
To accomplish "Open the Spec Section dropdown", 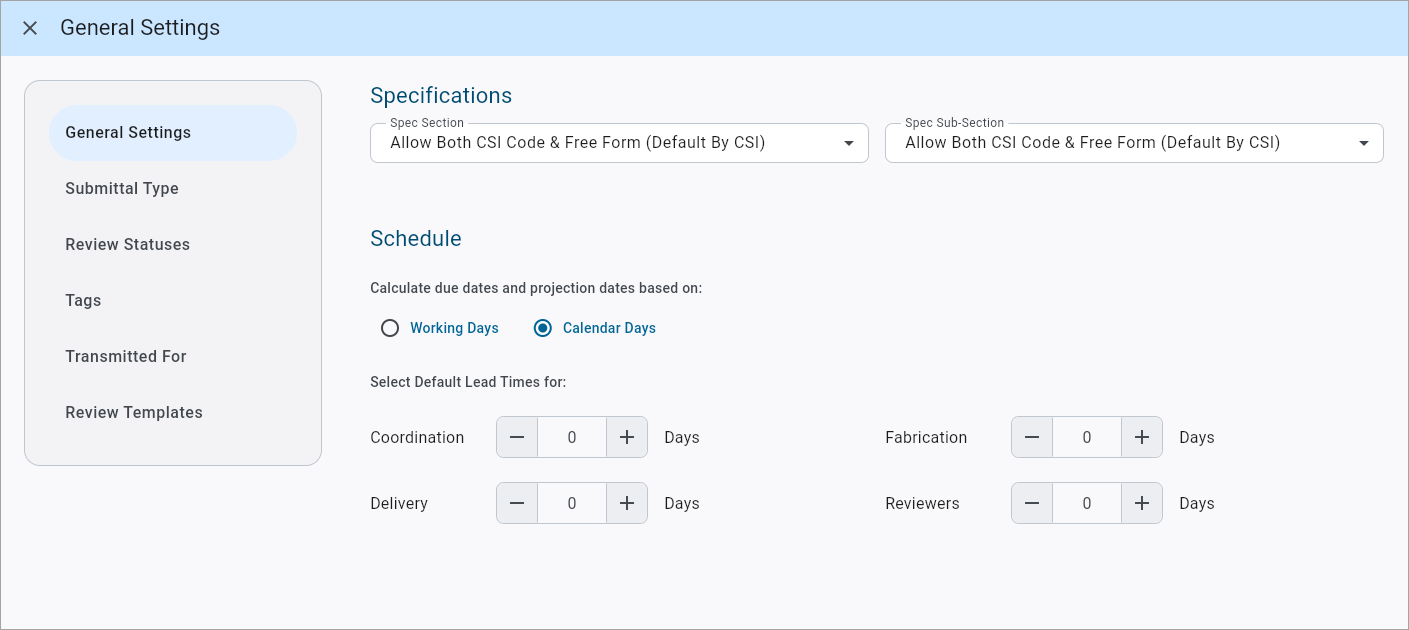I will tap(848, 143).
